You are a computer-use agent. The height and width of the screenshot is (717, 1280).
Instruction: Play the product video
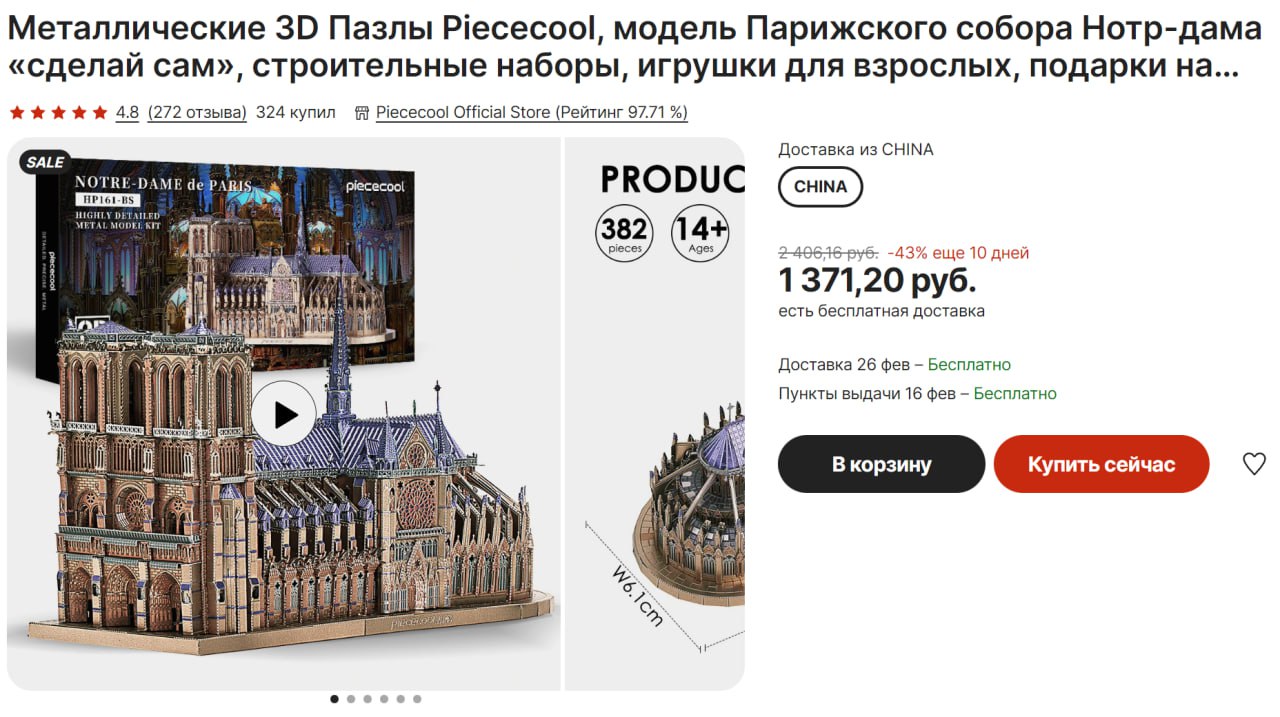283,414
